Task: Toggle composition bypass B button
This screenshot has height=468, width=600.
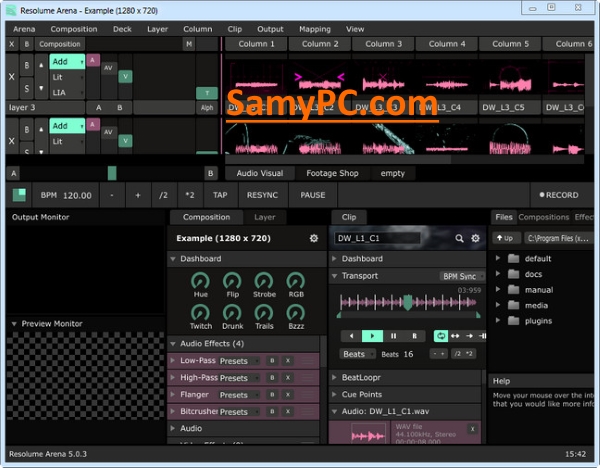Action: tap(27, 44)
